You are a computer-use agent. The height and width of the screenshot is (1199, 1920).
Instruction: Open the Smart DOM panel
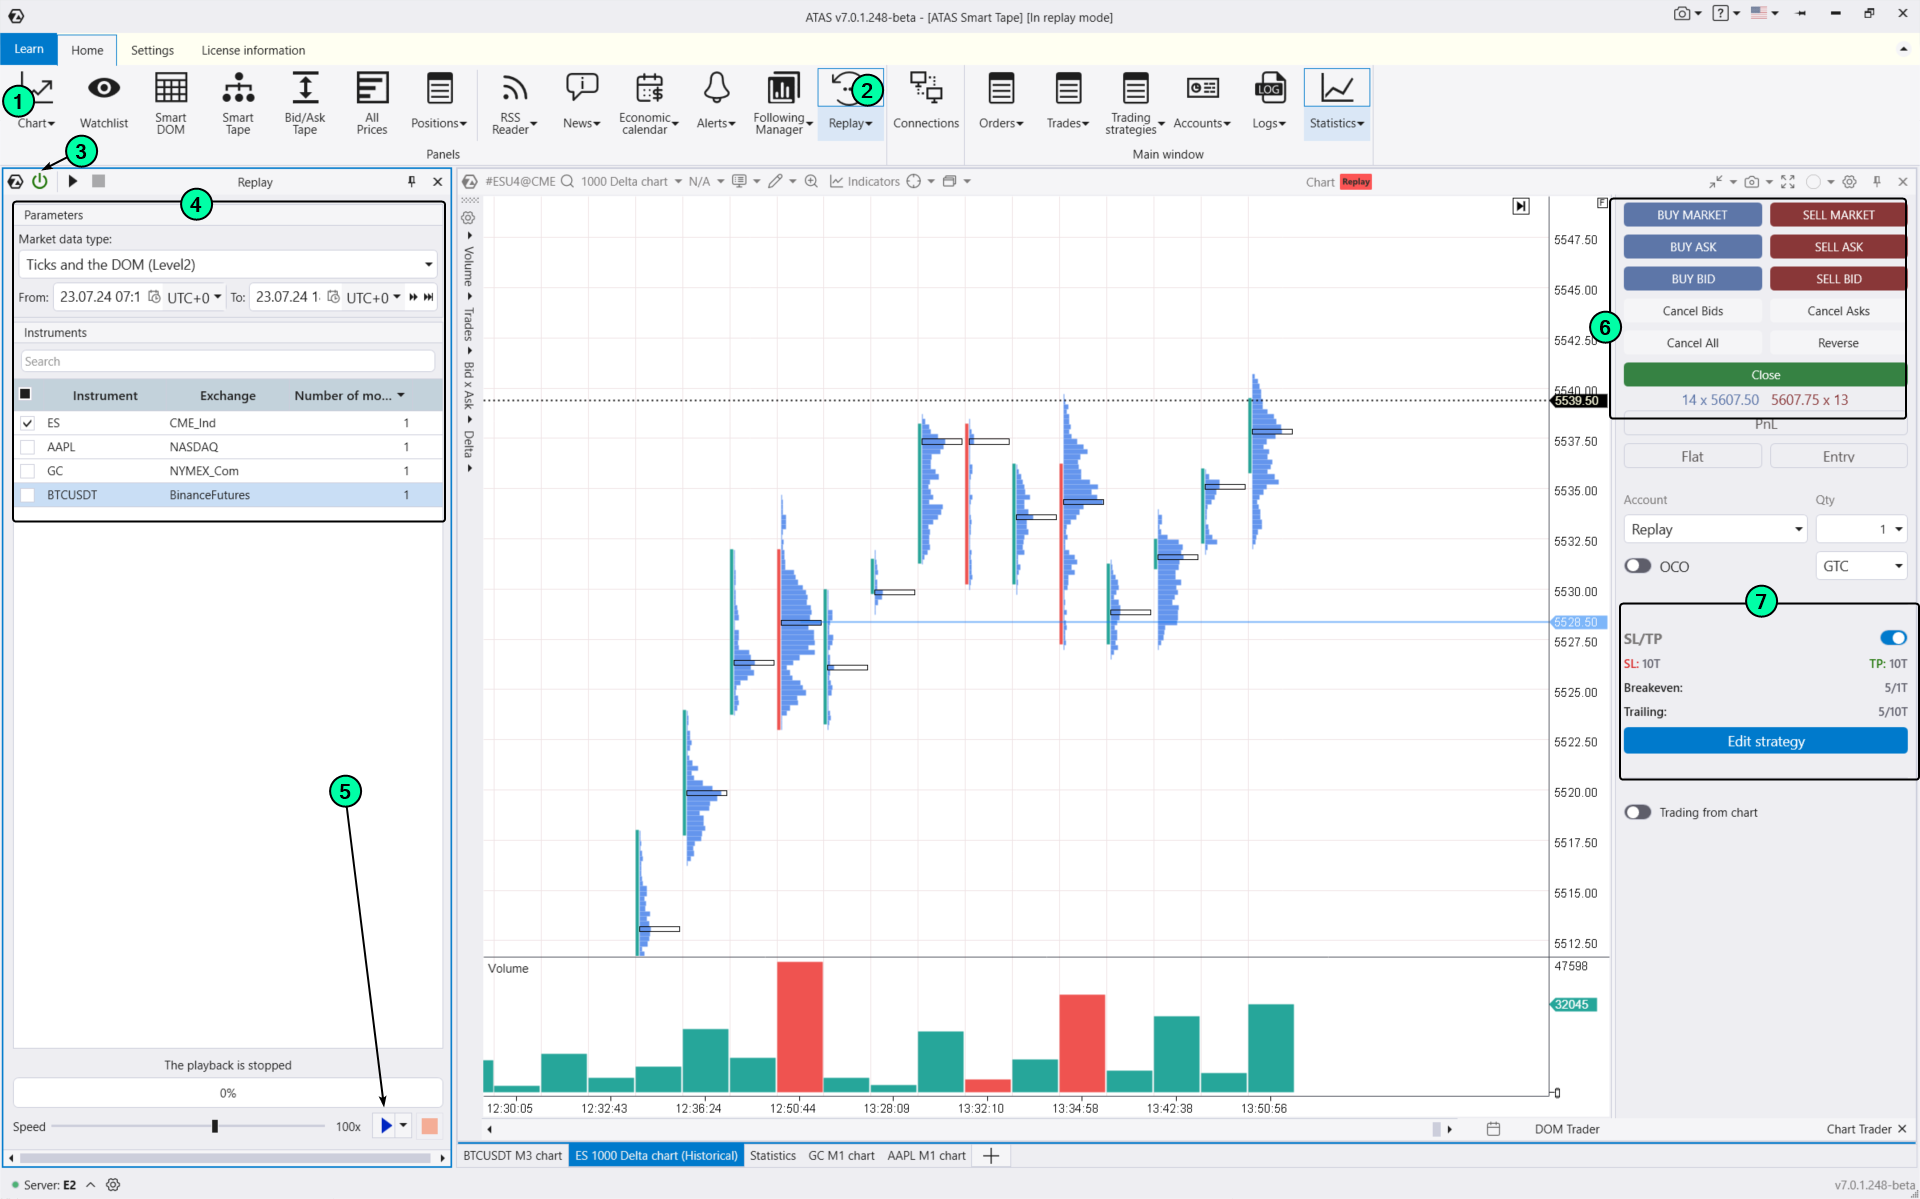coord(170,100)
